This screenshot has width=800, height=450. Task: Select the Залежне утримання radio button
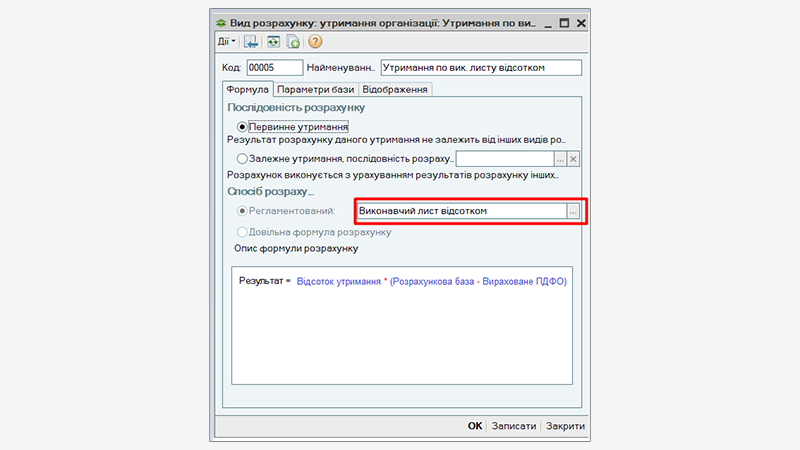pos(242,158)
